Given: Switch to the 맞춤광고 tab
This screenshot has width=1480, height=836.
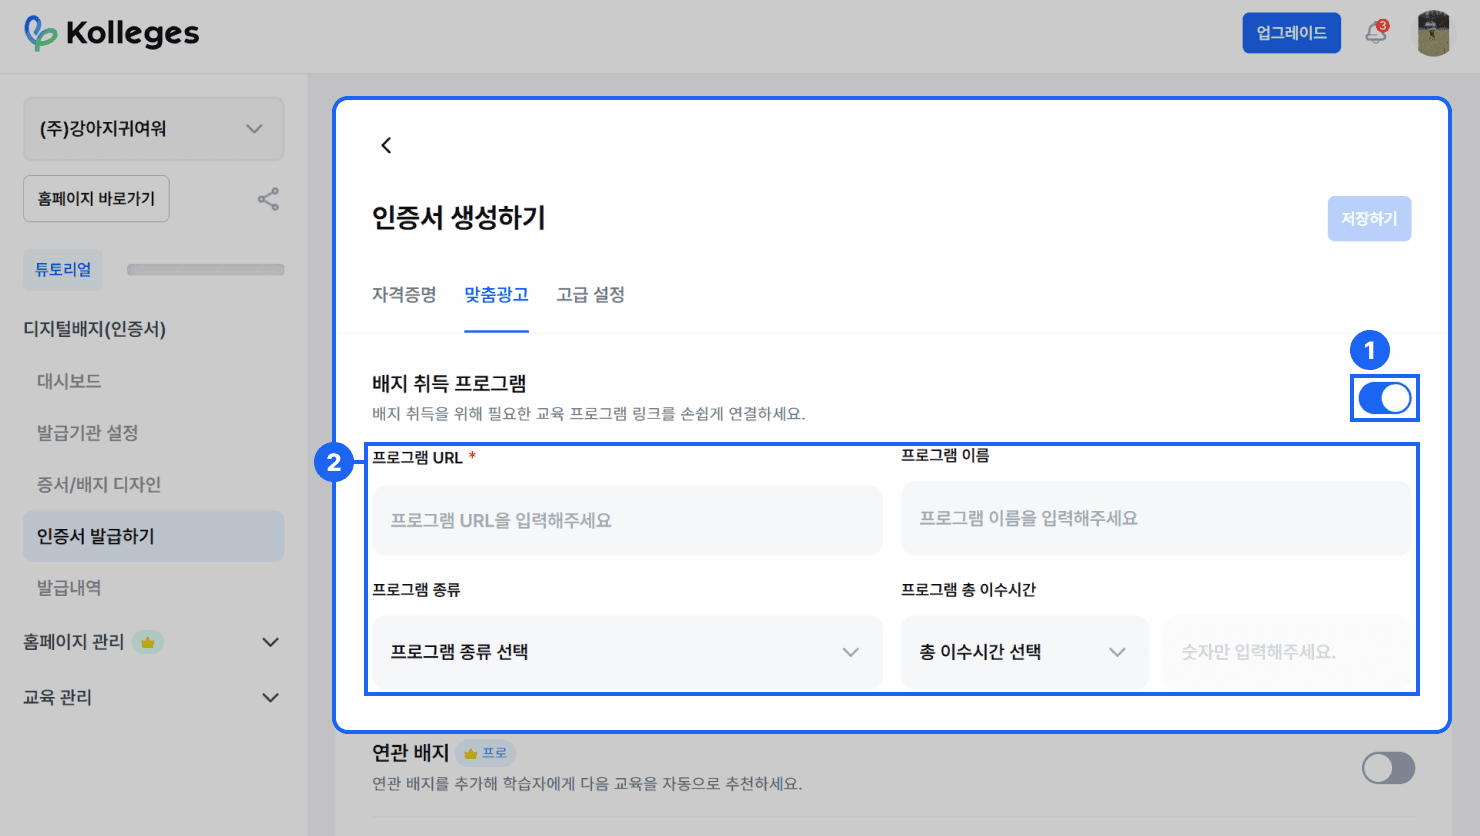Looking at the screenshot, I should 496,295.
